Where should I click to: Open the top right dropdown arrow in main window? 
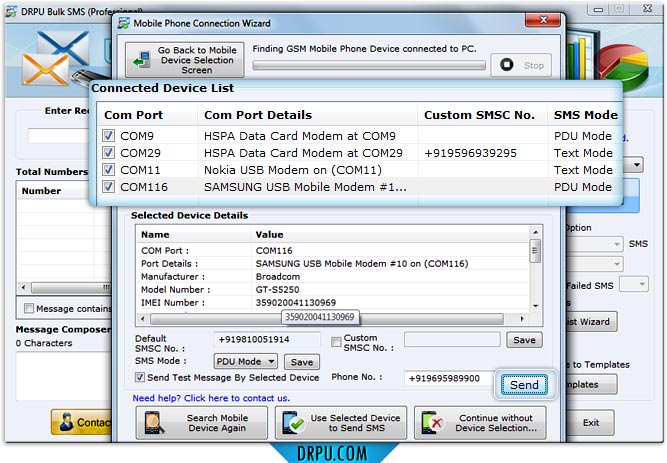coord(636,164)
